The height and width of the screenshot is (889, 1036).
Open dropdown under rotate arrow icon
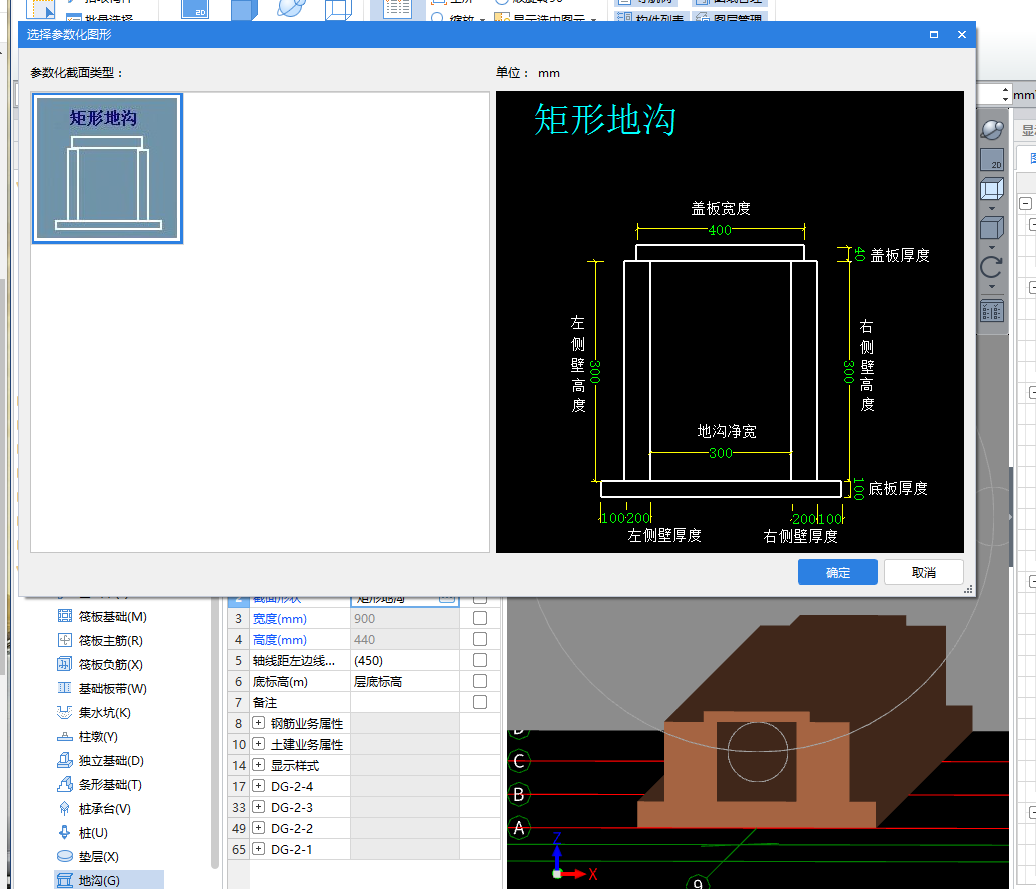coord(992,287)
